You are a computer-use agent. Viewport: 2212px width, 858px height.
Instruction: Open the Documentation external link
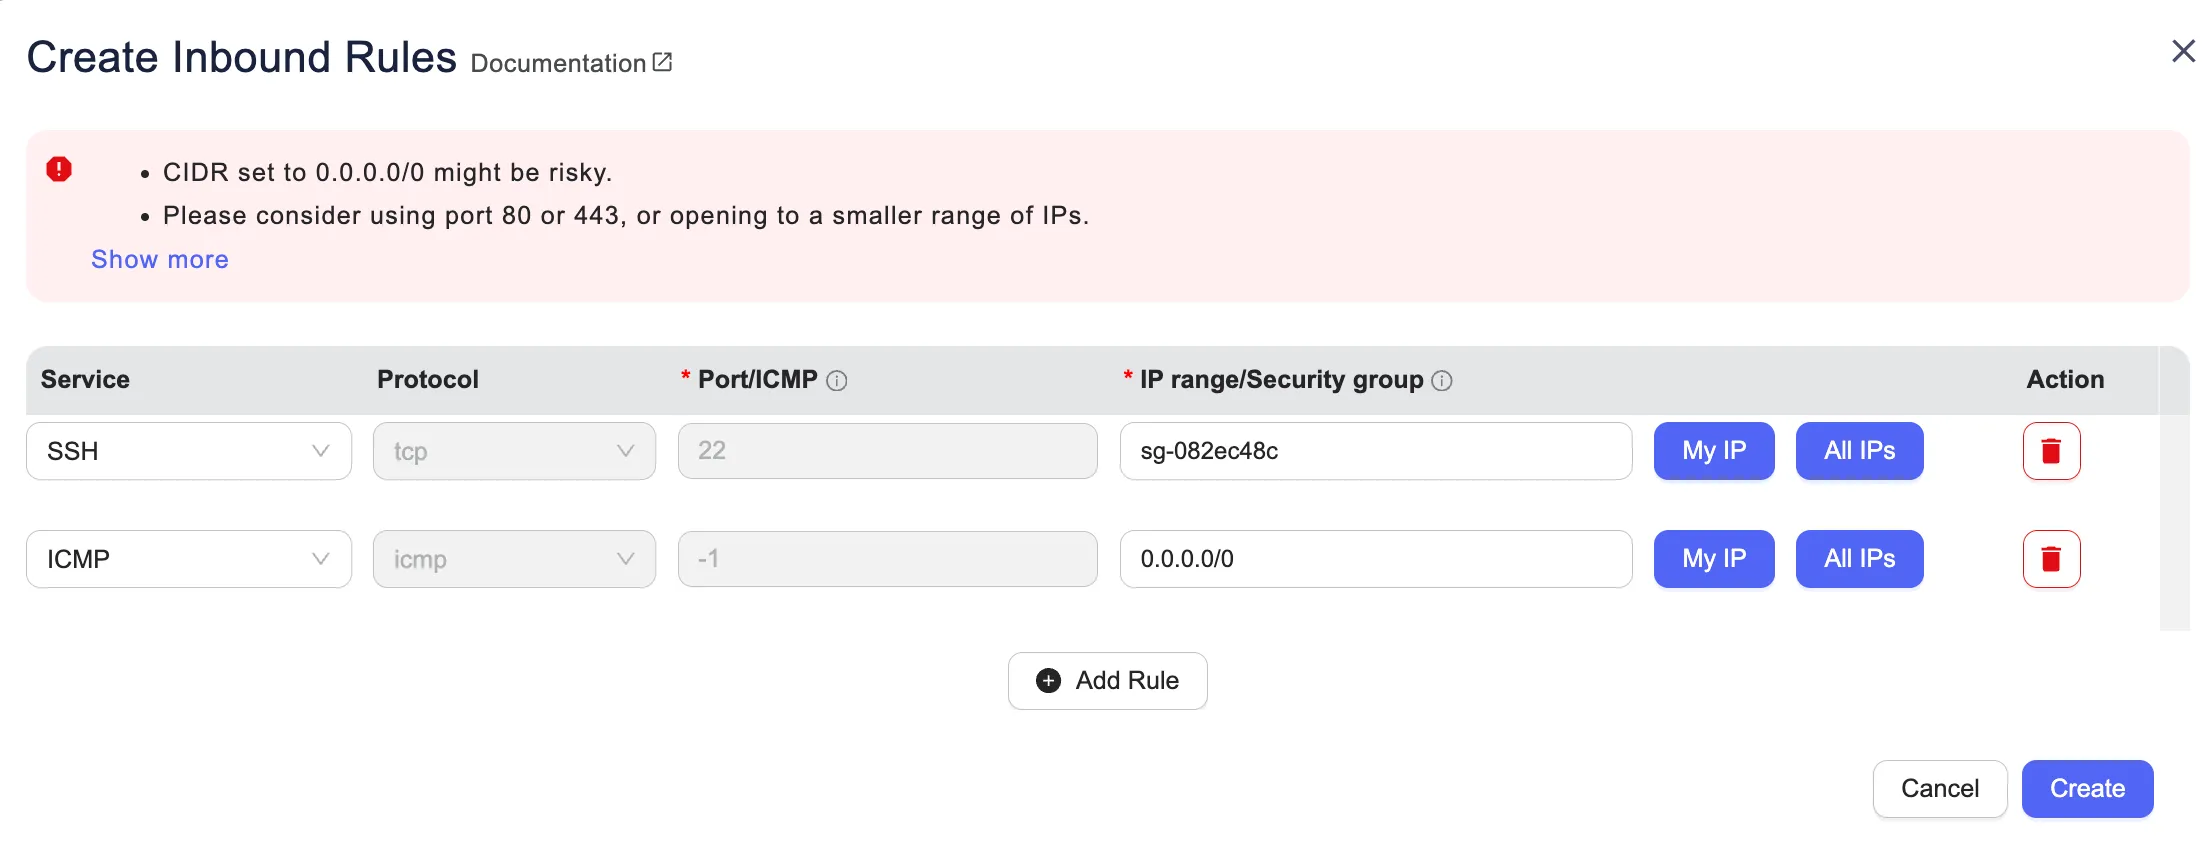[571, 63]
